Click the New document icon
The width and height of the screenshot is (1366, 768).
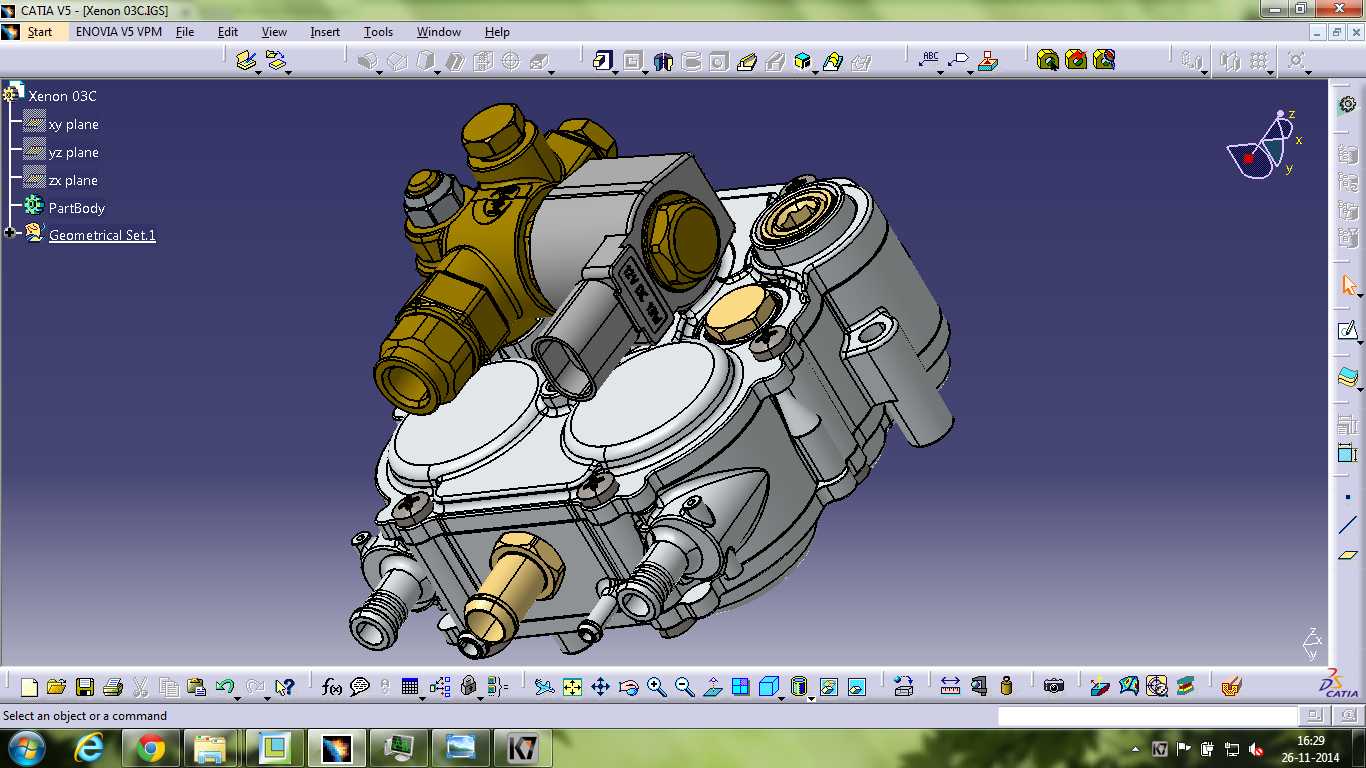pyautogui.click(x=29, y=687)
